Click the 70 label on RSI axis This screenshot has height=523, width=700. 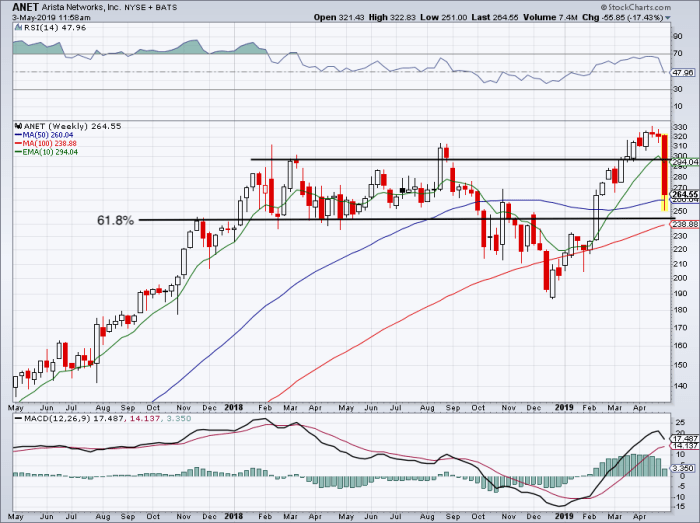coord(678,54)
